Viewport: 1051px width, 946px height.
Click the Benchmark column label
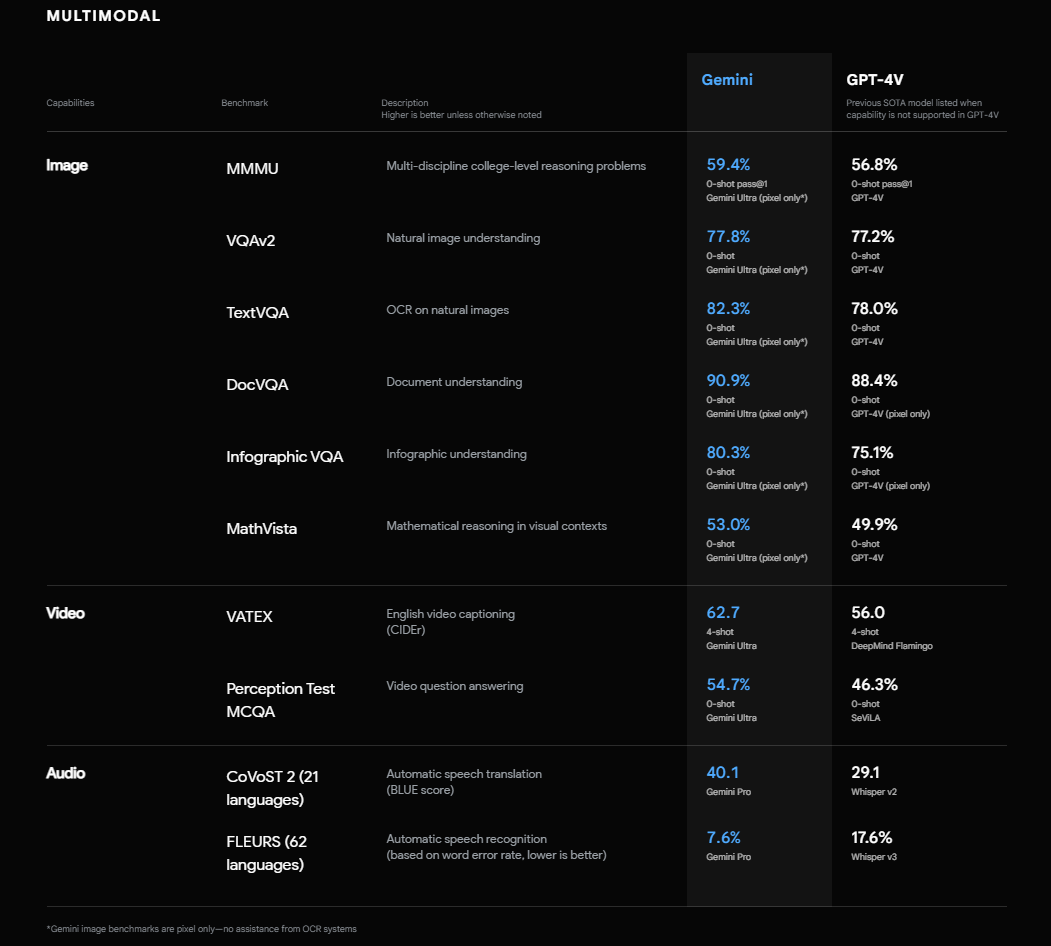[x=245, y=103]
